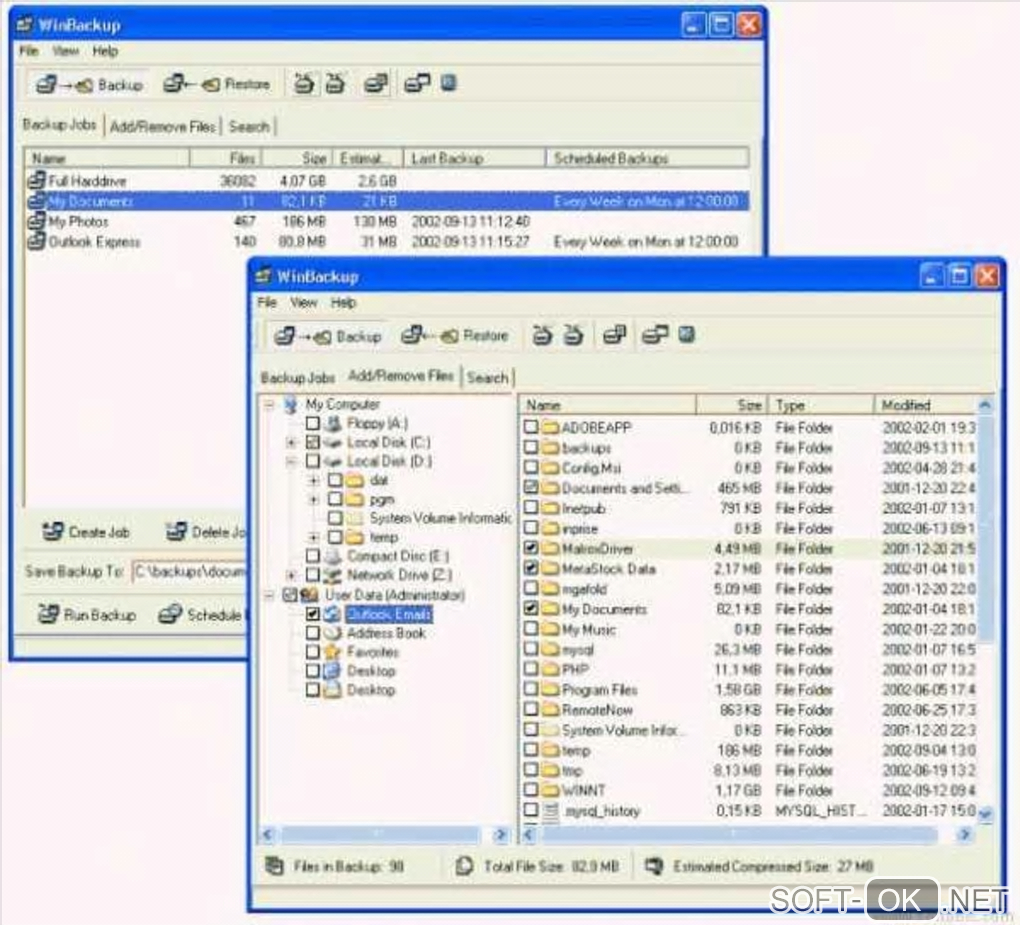Click the Backup toolbar button in front window
This screenshot has width=1020, height=925.
click(327, 336)
